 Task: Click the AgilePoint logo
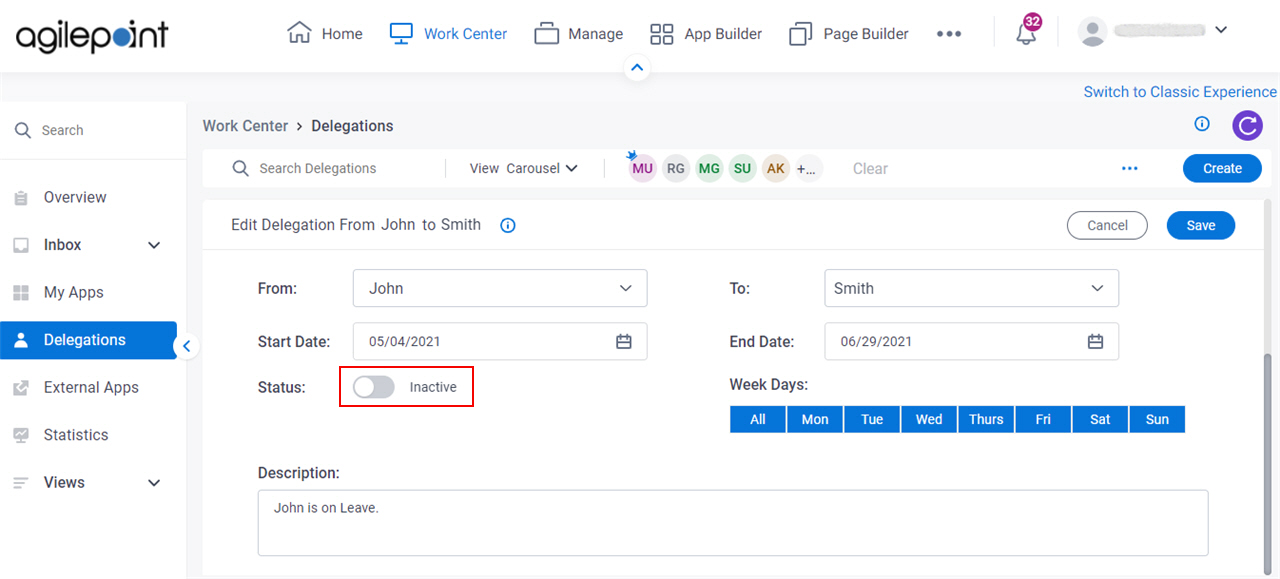point(92,35)
